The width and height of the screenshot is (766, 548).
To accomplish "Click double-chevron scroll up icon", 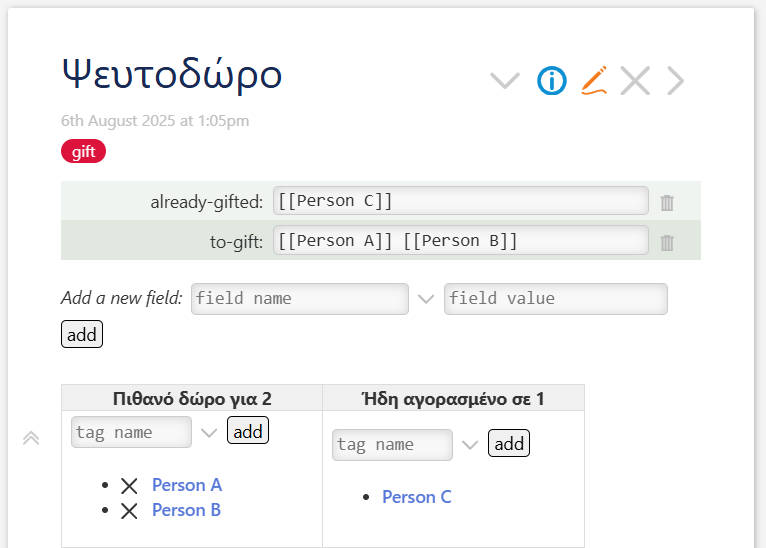I will [x=31, y=438].
